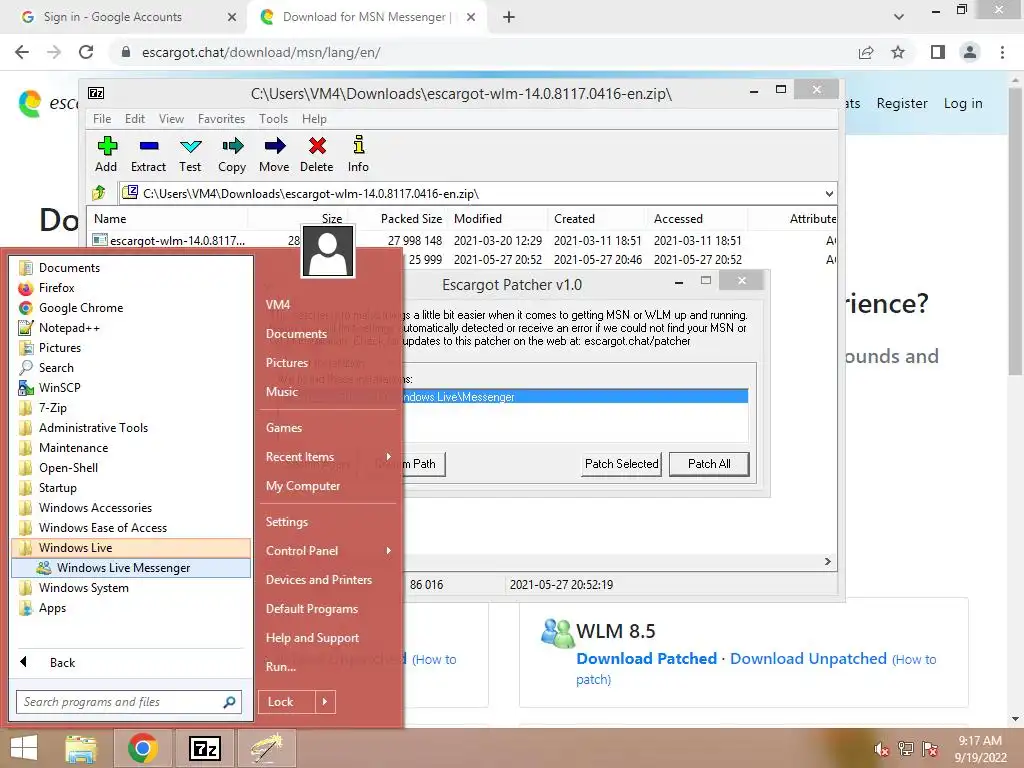The height and width of the screenshot is (768, 1024).
Task: Go up one folder level in 7-Zip
Action: point(99,193)
